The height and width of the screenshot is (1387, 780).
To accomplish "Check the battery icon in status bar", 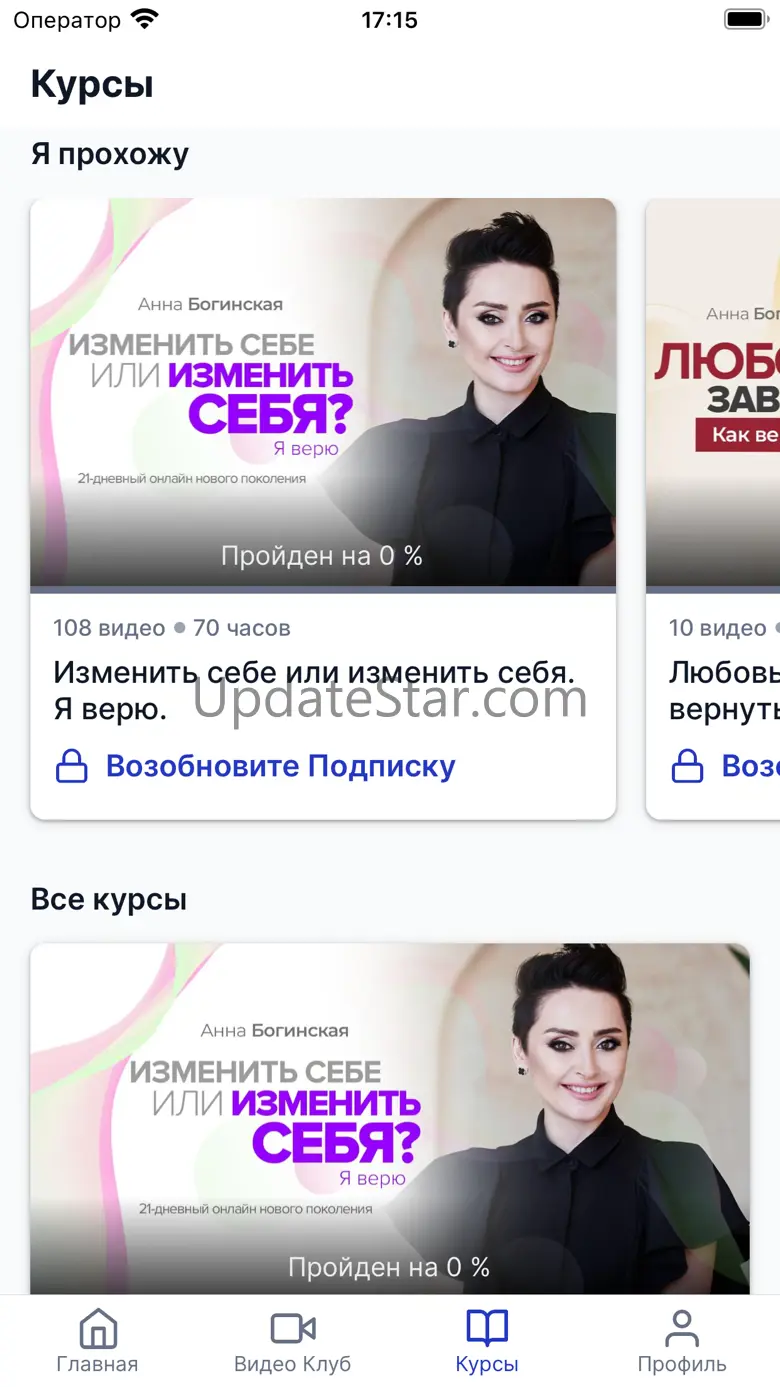I will point(744,19).
